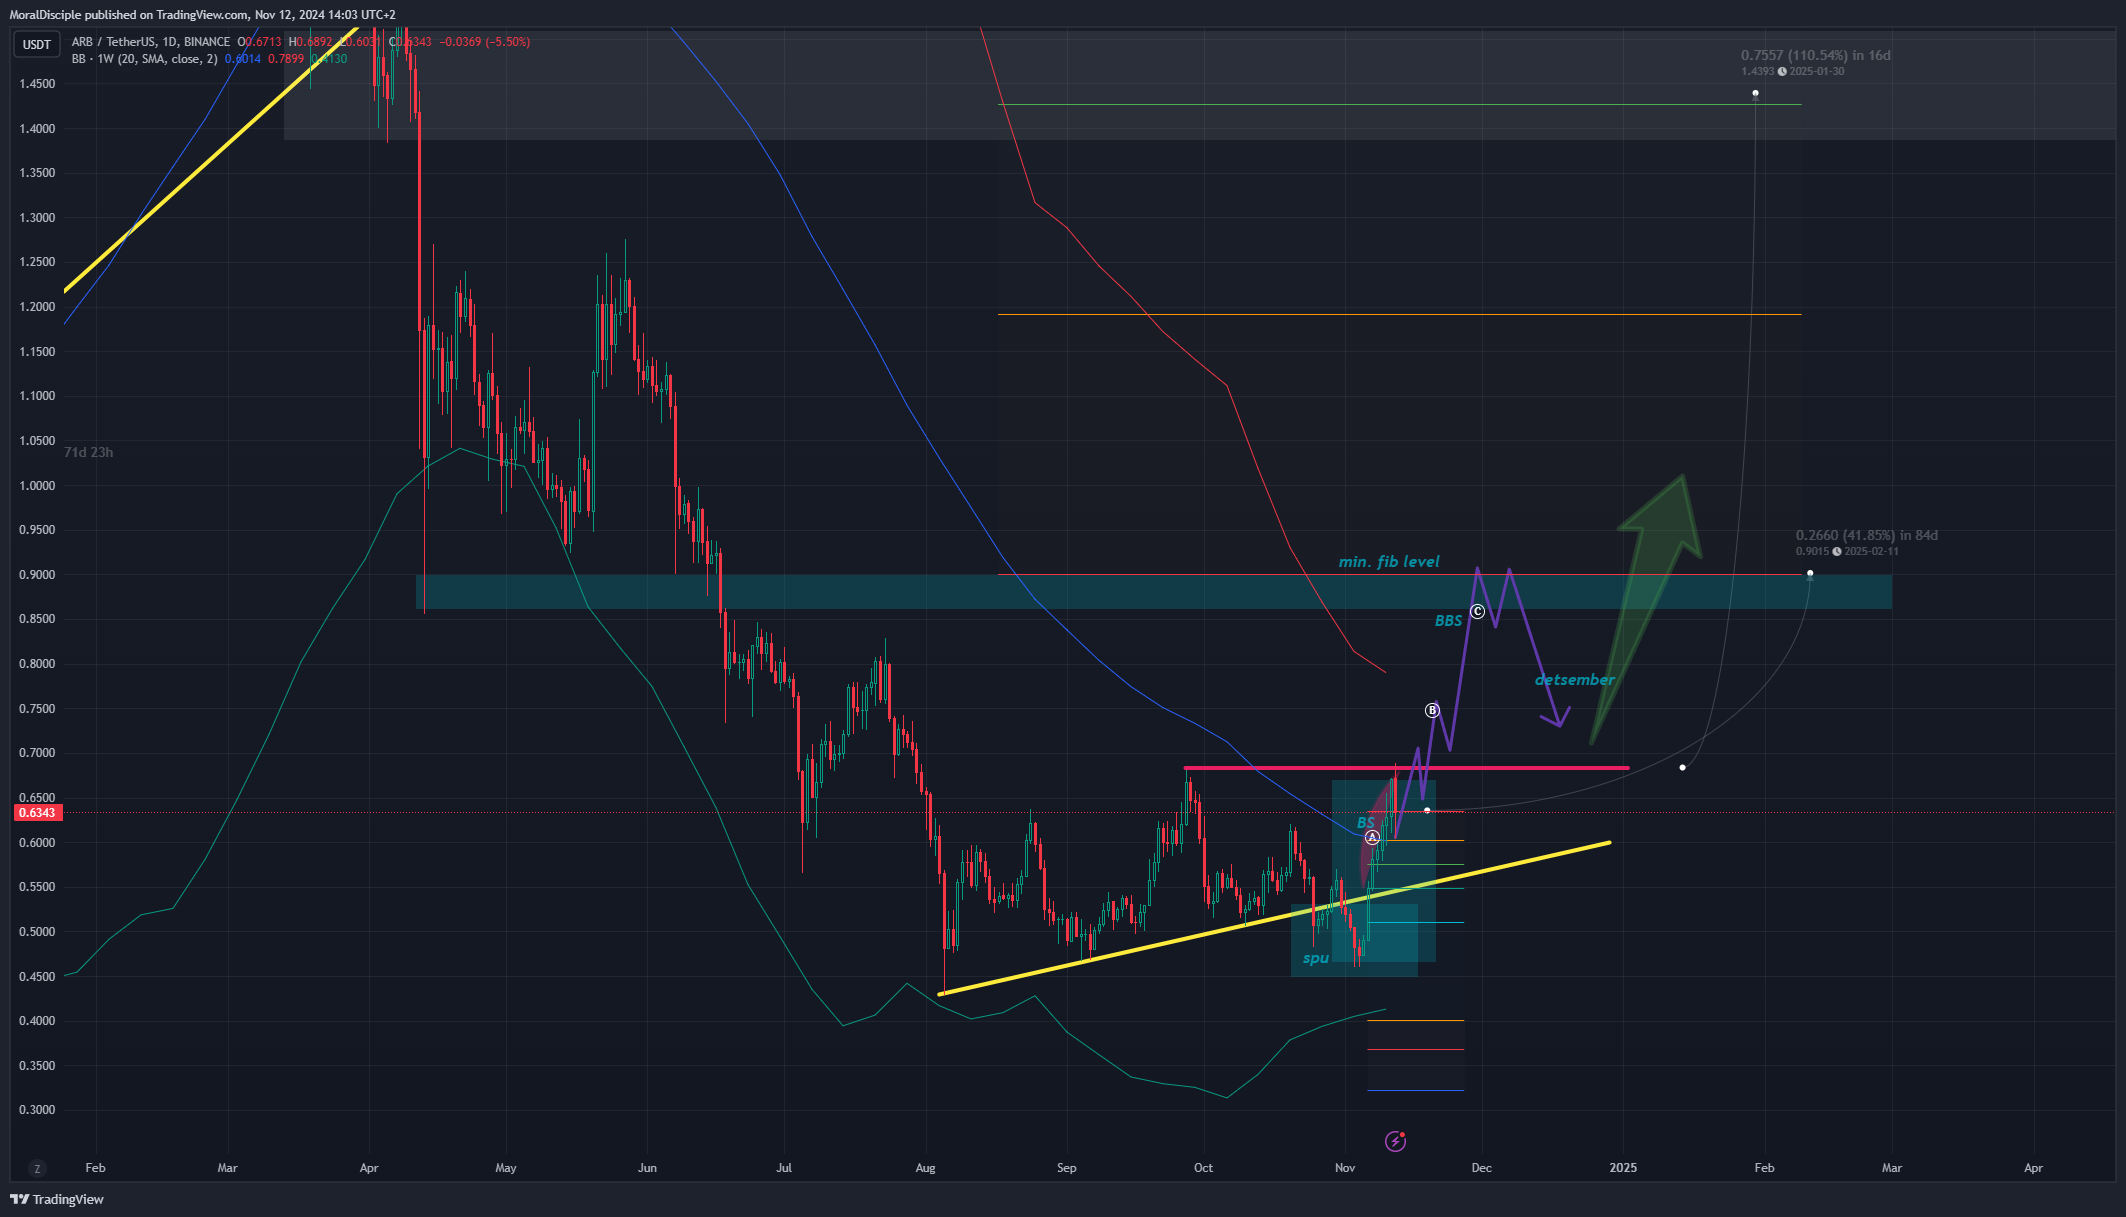Click the 'min. fib level' text annotation

[1389, 562]
